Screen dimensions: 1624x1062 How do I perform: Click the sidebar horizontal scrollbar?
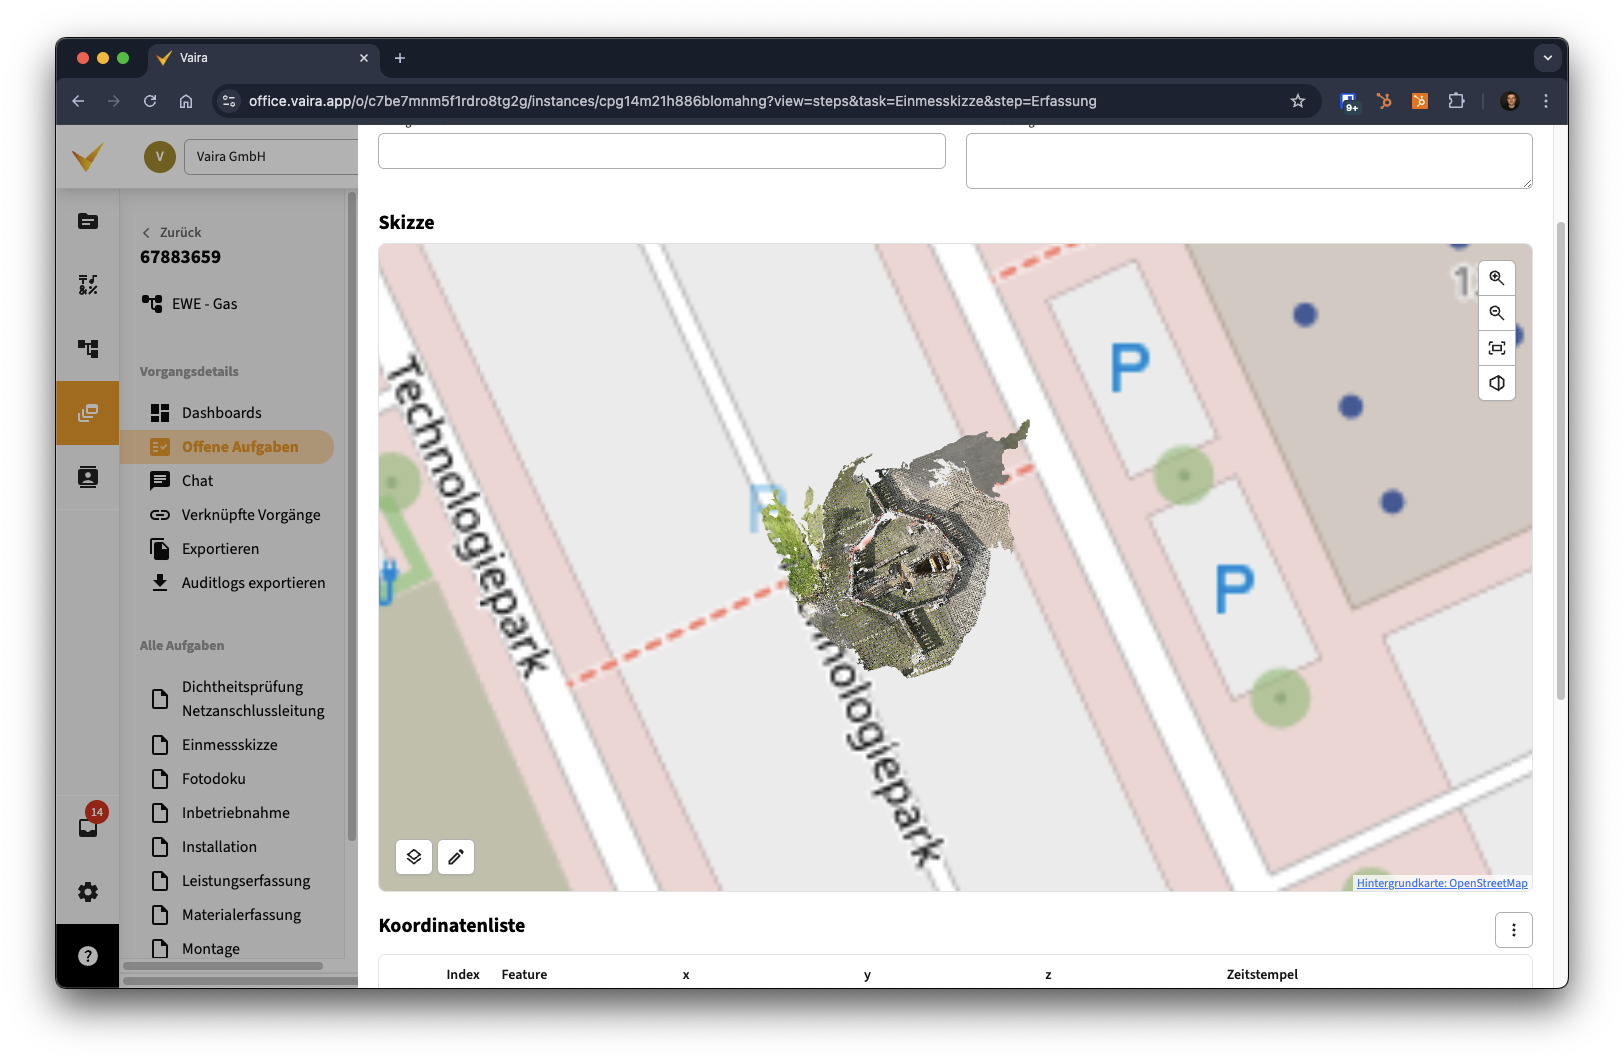(x=222, y=966)
